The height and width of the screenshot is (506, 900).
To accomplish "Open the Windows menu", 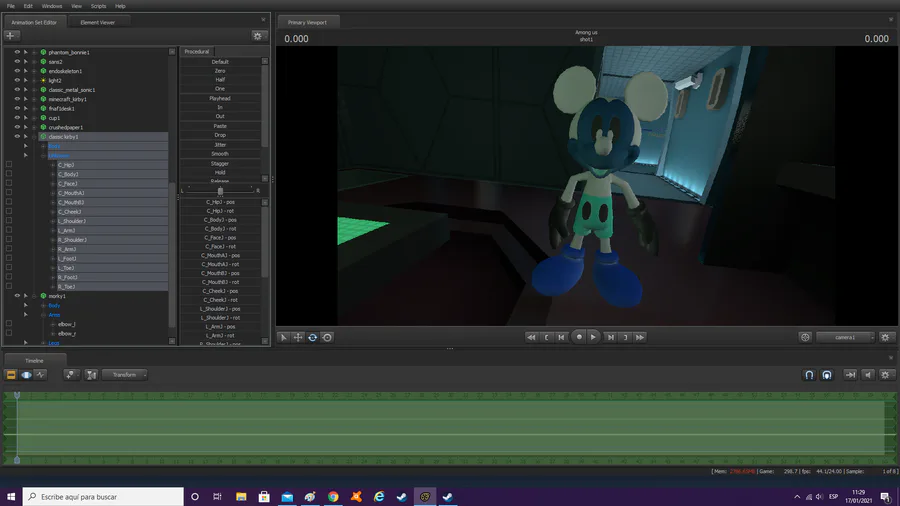I will 52,6.
